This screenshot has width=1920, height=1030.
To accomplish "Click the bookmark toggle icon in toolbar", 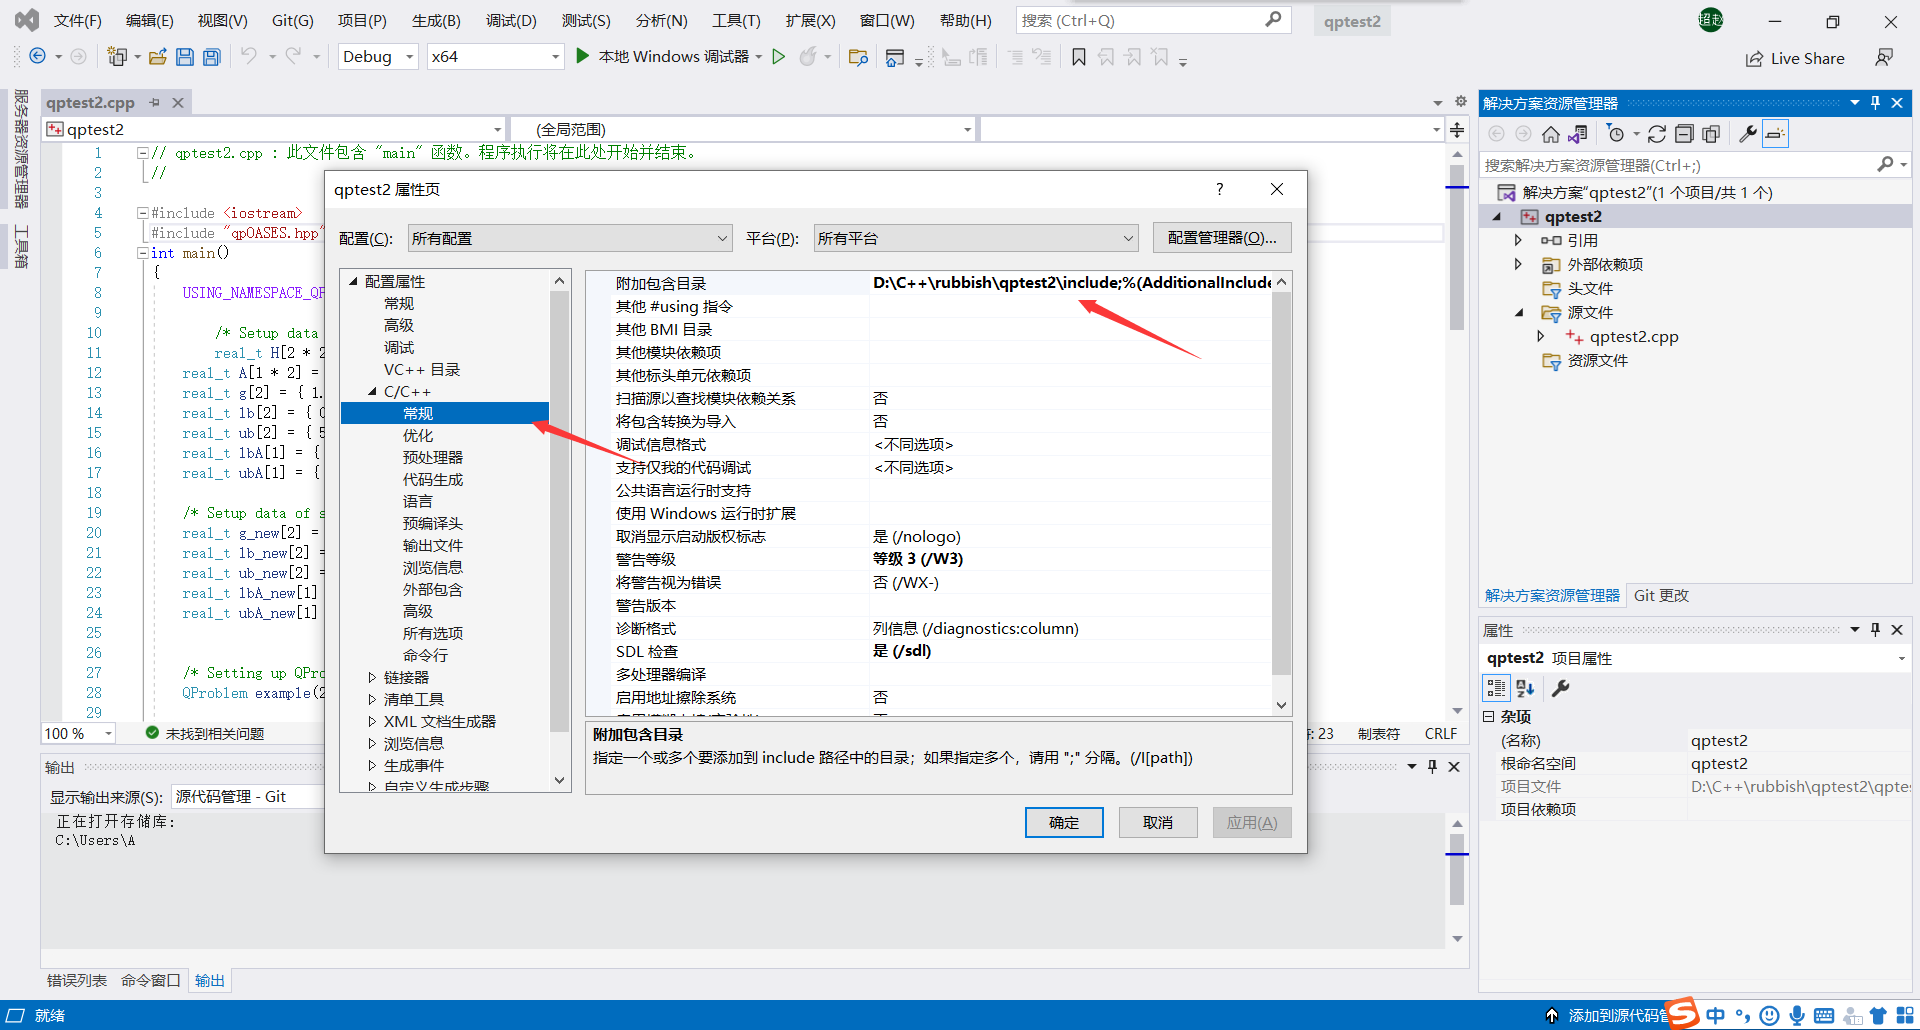I will coord(1079,57).
